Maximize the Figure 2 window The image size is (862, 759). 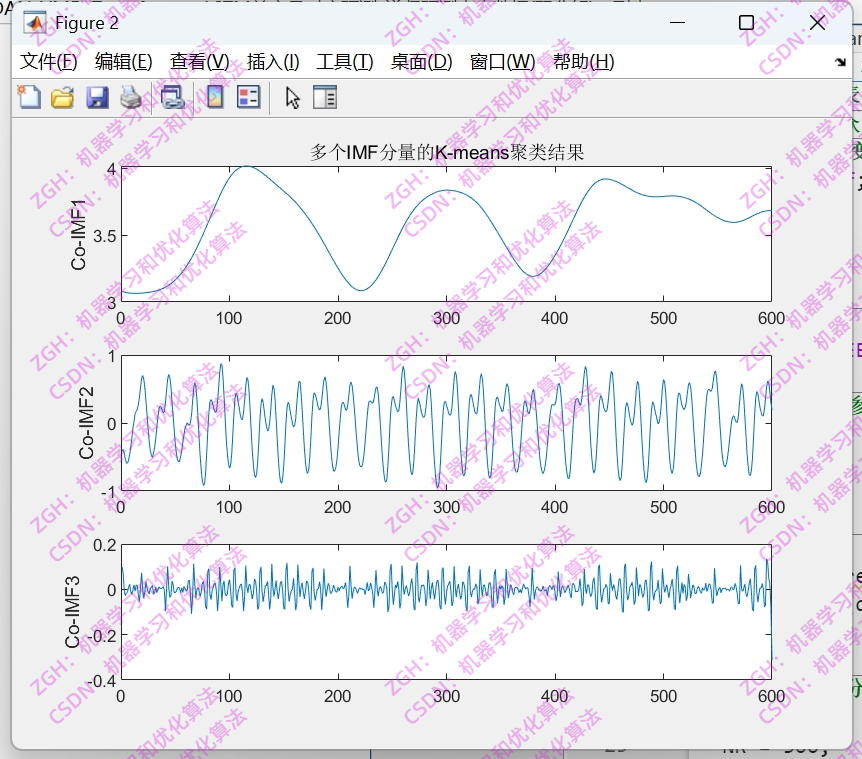pyautogui.click(x=746, y=23)
